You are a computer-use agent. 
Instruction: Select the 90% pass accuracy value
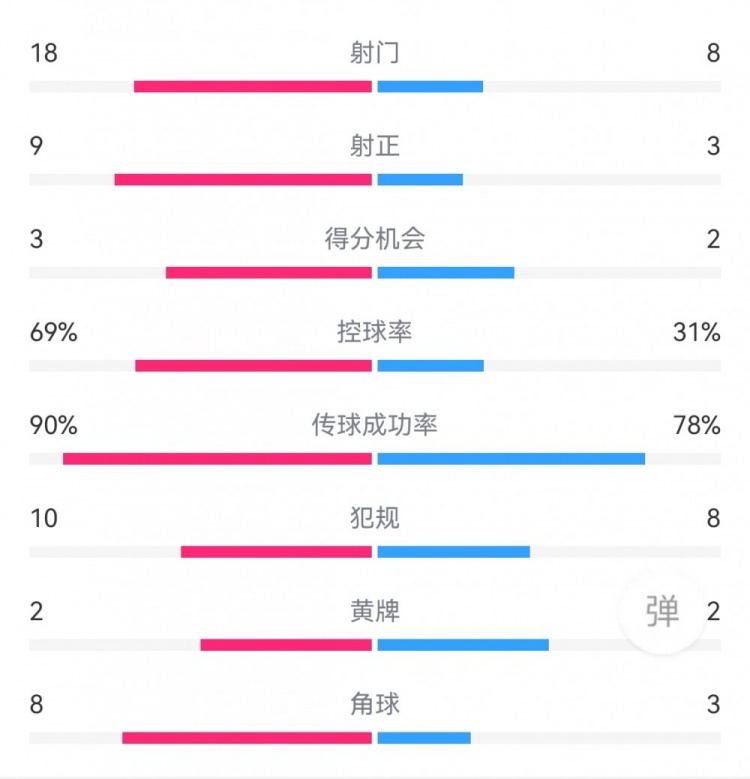click(x=53, y=425)
